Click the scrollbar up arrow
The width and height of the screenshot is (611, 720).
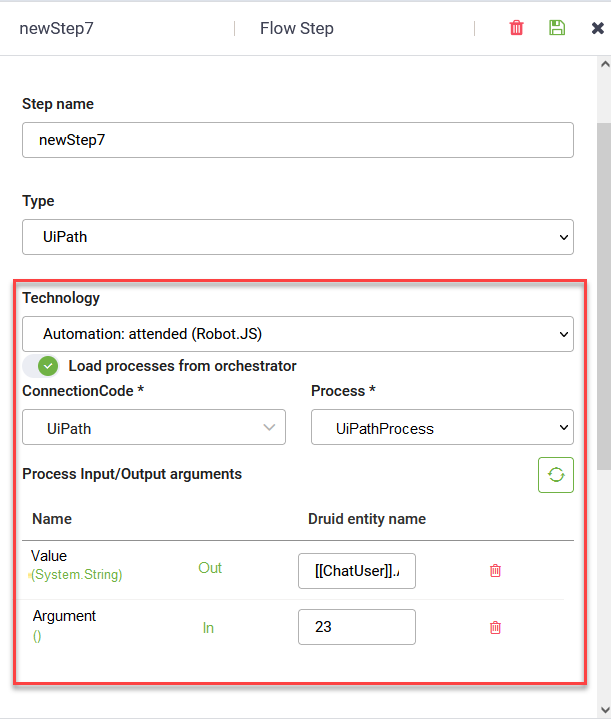coord(605,65)
